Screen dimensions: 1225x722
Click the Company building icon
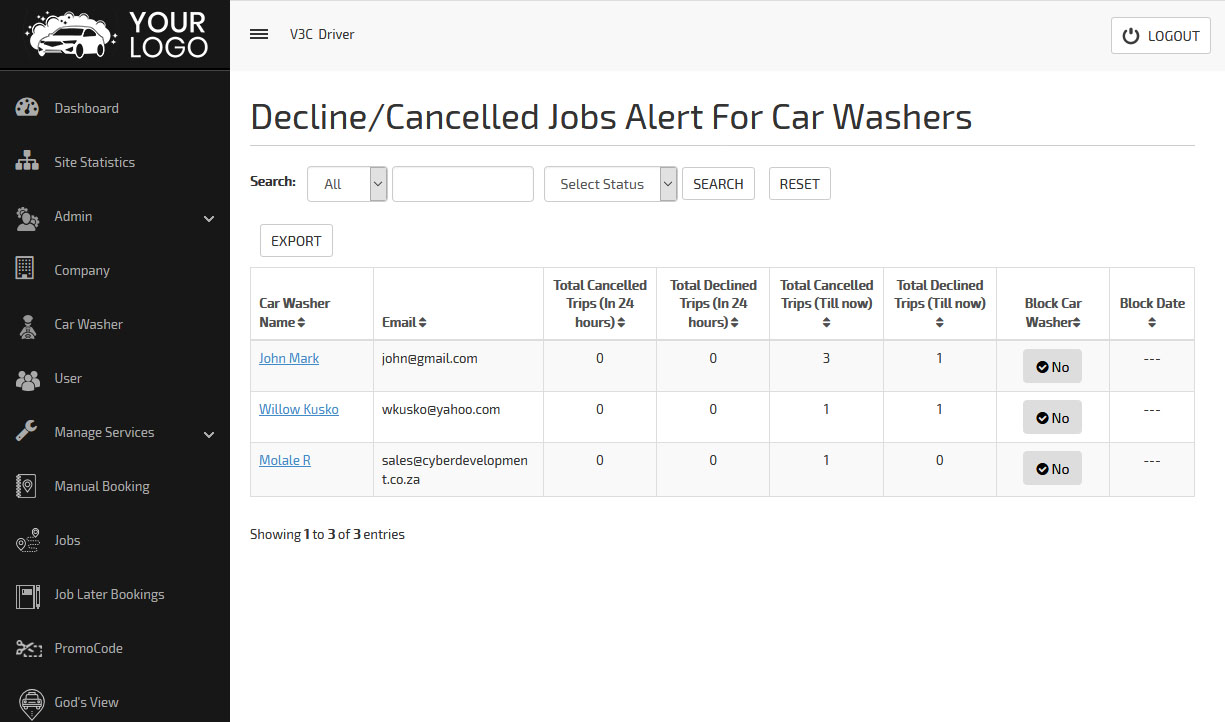[x=25, y=270]
